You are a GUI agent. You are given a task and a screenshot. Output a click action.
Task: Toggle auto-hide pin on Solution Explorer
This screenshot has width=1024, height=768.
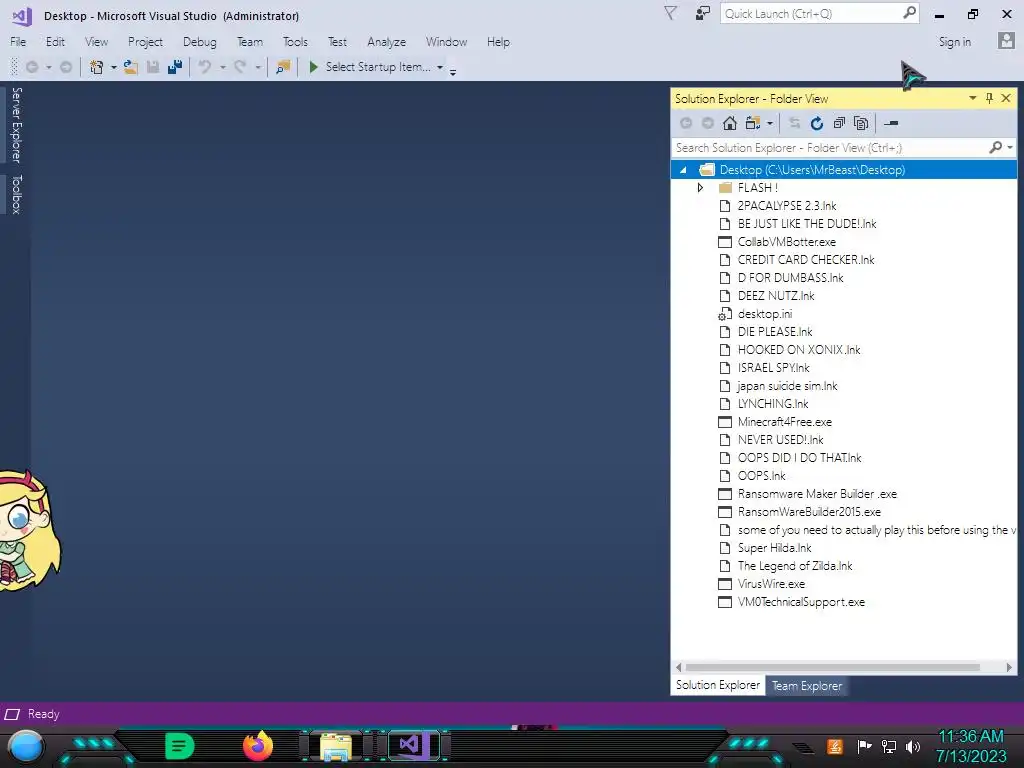coord(989,98)
